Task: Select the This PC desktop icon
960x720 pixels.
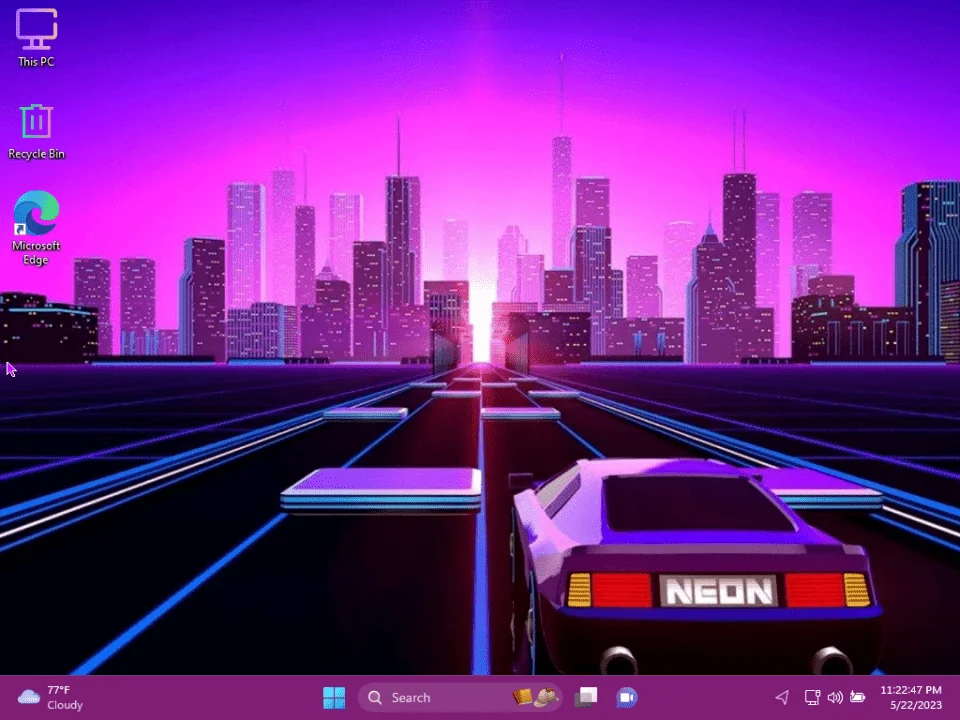Action: click(36, 37)
